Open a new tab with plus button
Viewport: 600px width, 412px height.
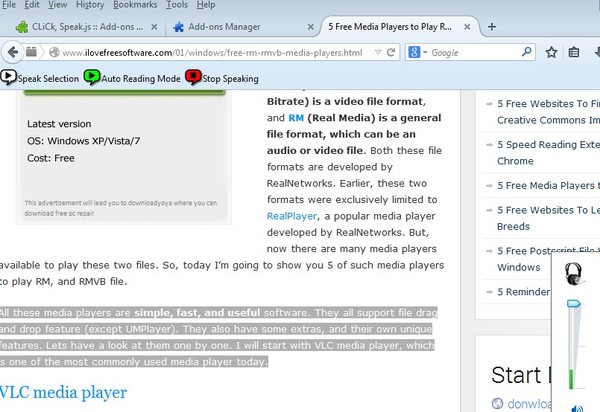click(492, 27)
